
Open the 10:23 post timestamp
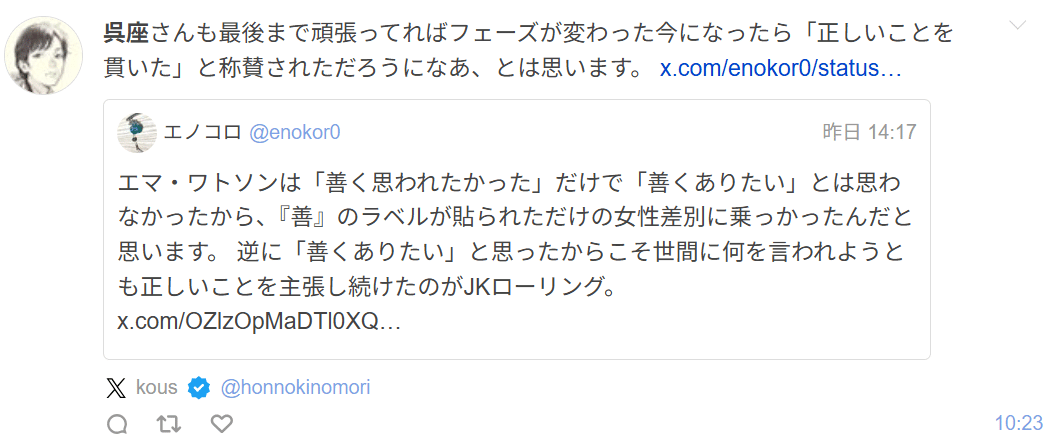click(1019, 423)
